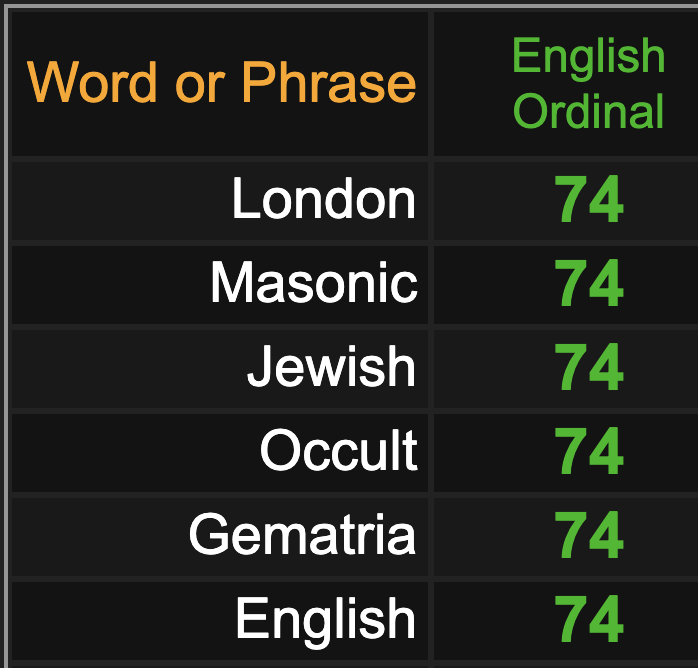Click the word 'Word' in orange header
Image resolution: width=698 pixels, height=668 pixels.
(x=92, y=82)
